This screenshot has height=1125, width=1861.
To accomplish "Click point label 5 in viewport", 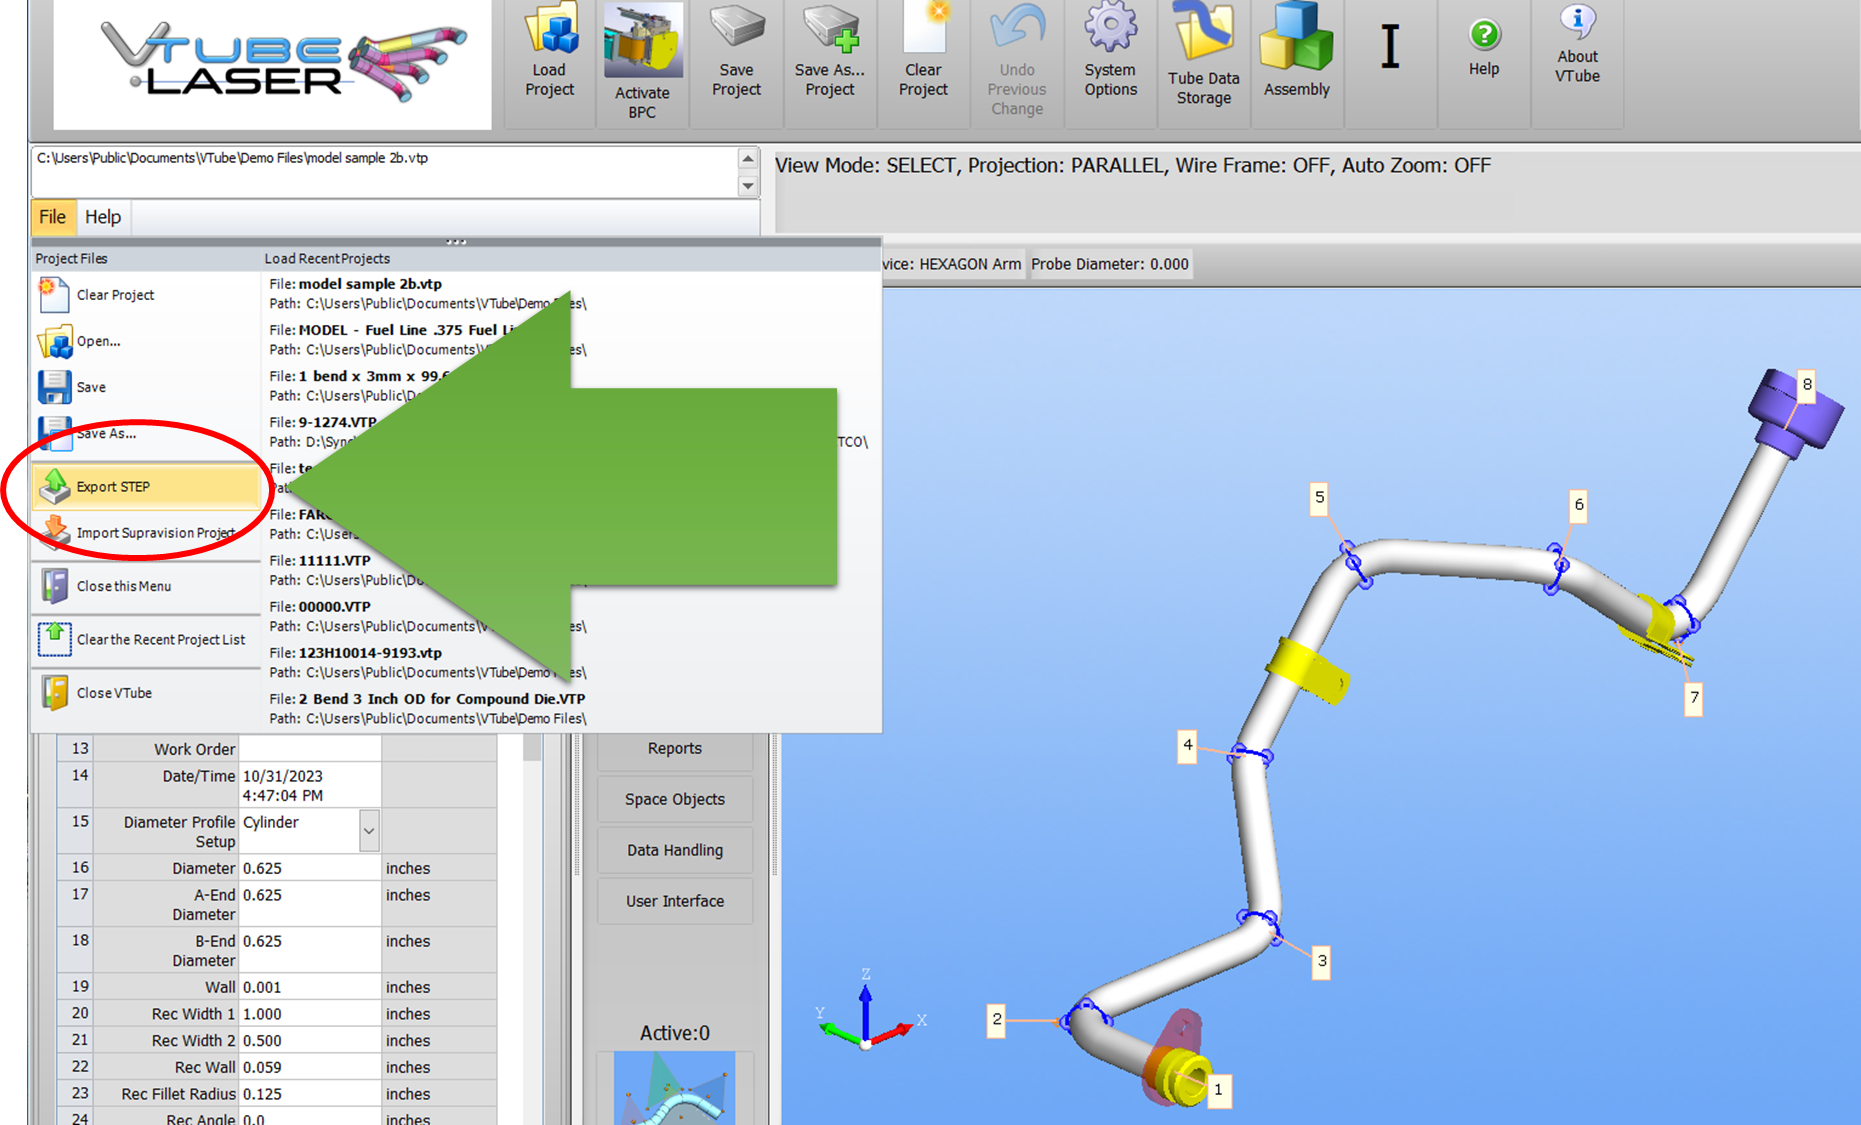I will [1319, 497].
